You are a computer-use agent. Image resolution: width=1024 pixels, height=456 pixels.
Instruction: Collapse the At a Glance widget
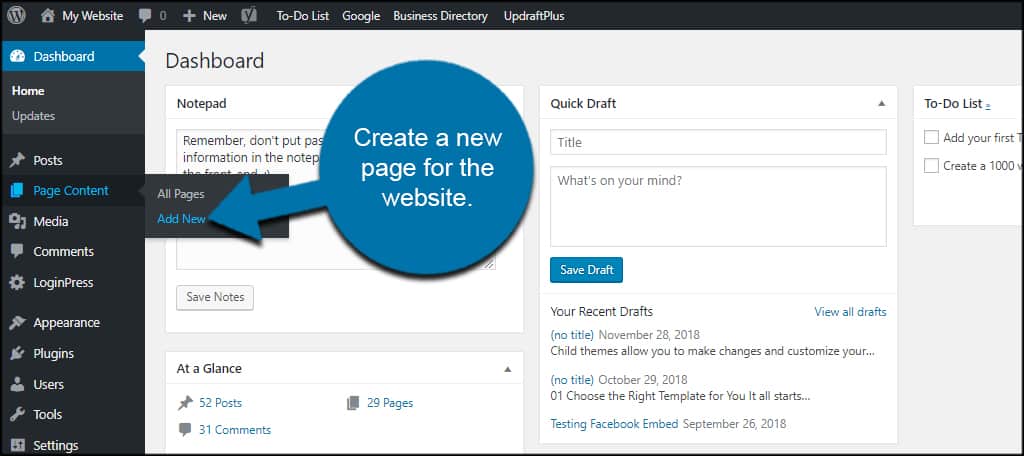(507, 369)
